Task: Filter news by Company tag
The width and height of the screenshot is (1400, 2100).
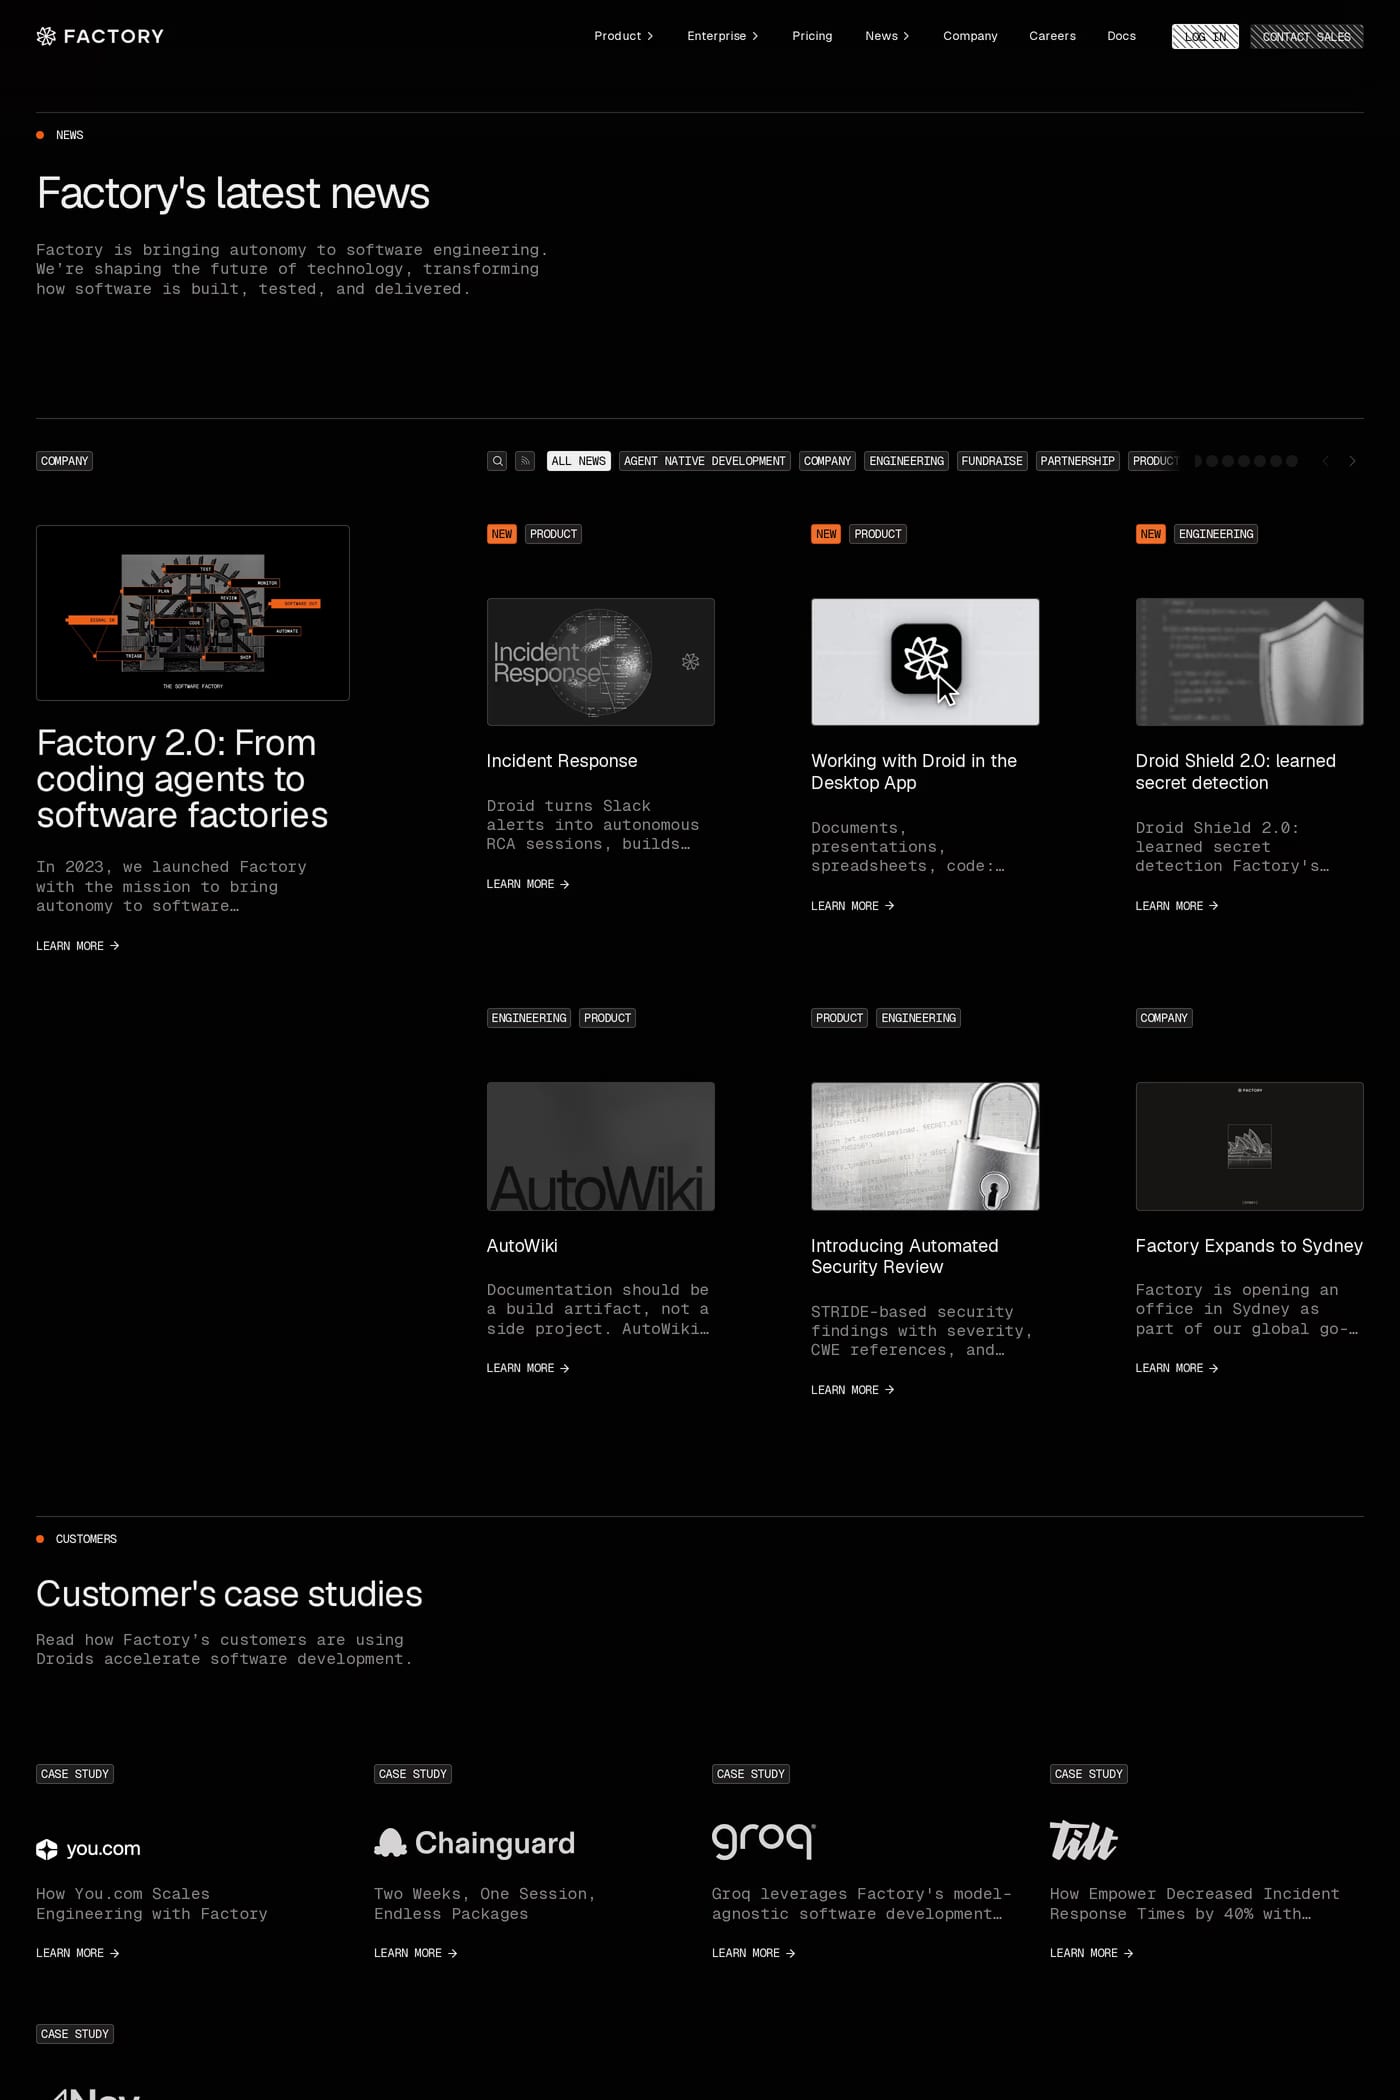Action: (x=827, y=461)
